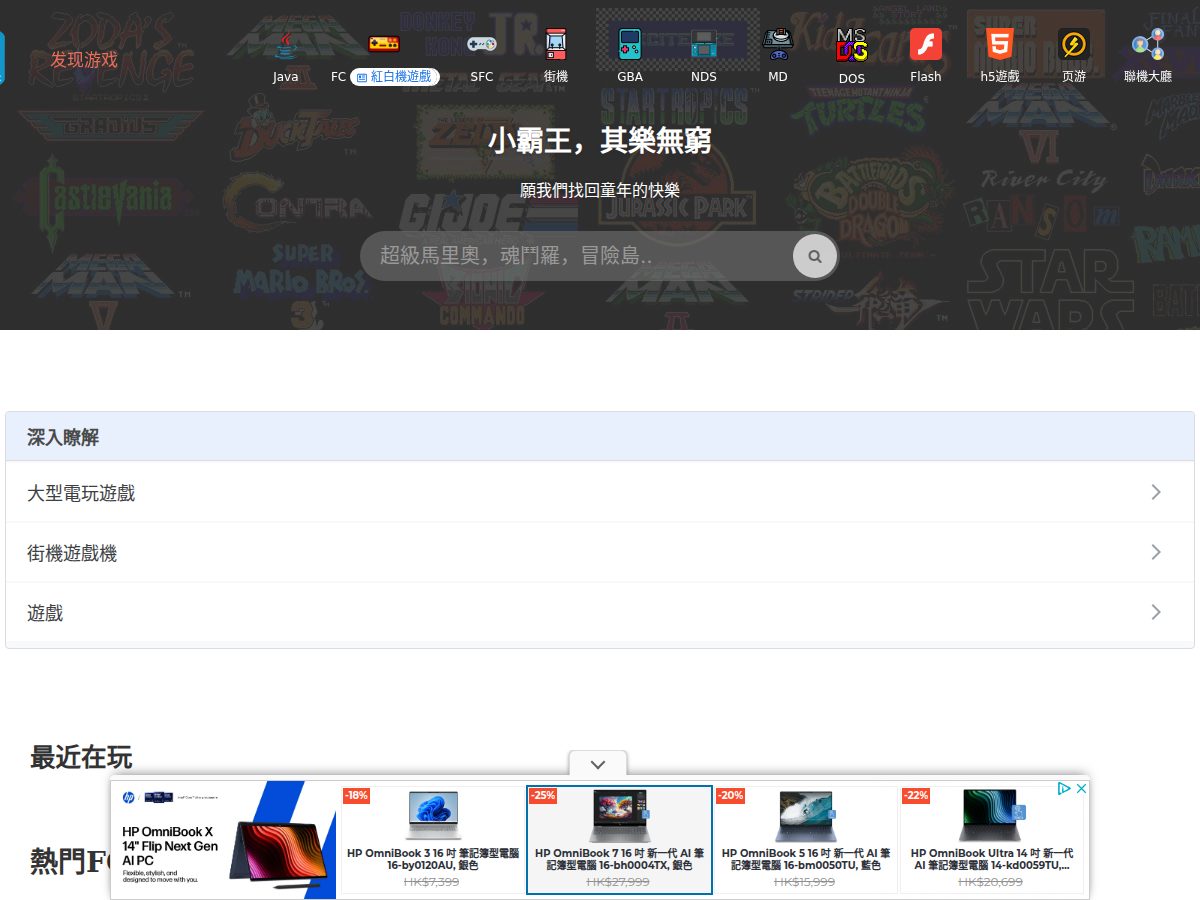Open the HP OmniBook Ultra 14 ad
The height and width of the screenshot is (900, 1200).
(x=992, y=840)
